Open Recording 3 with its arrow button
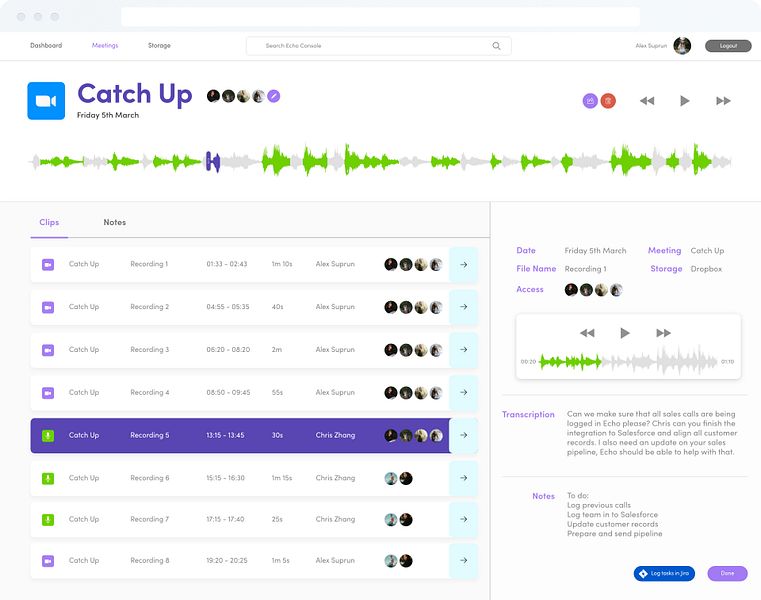This screenshot has height=600, width=761. (x=463, y=350)
